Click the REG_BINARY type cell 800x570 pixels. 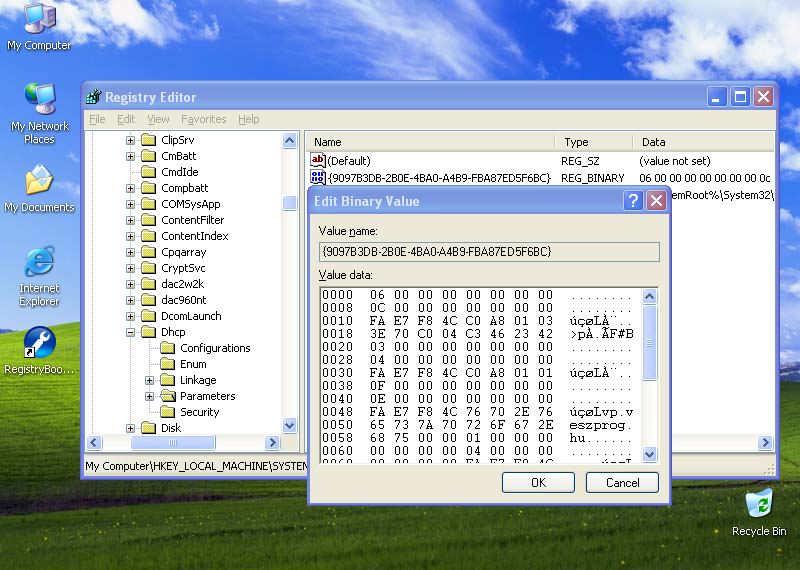[592, 178]
